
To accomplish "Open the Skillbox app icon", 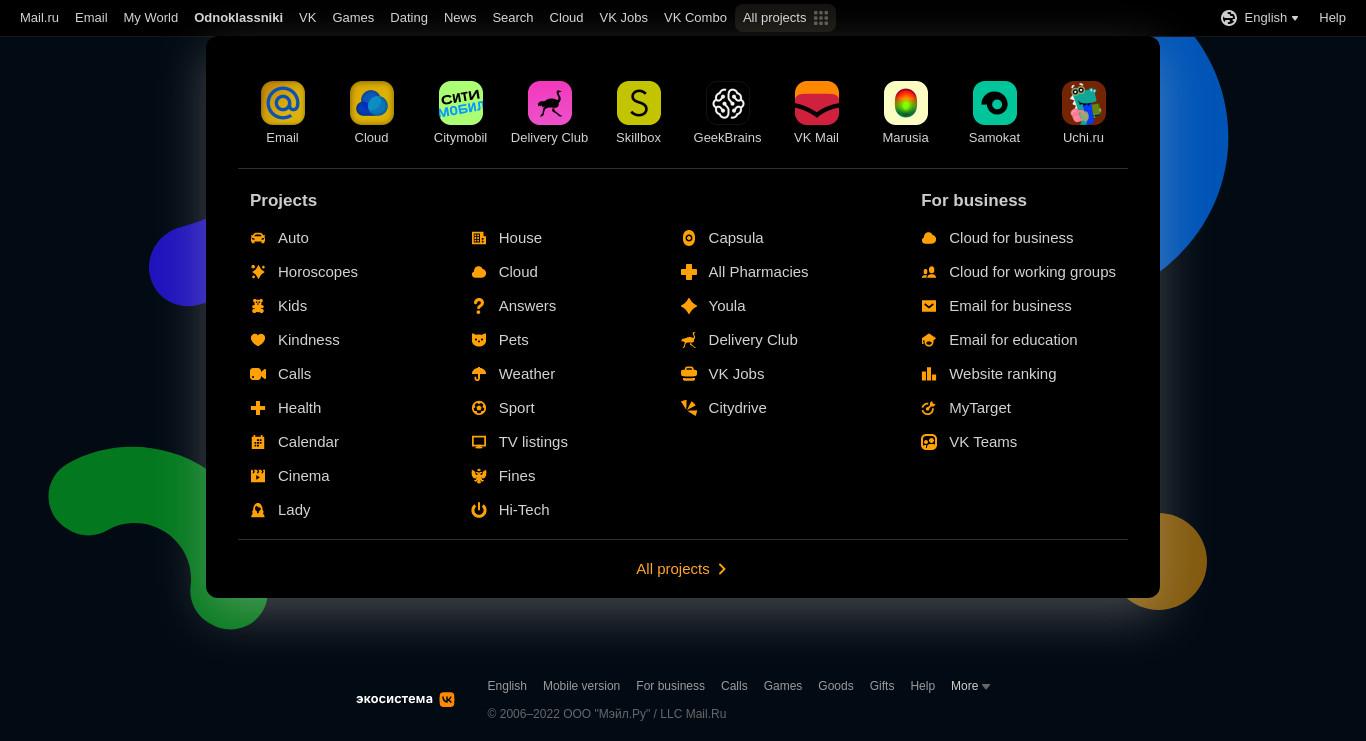I will [x=639, y=103].
